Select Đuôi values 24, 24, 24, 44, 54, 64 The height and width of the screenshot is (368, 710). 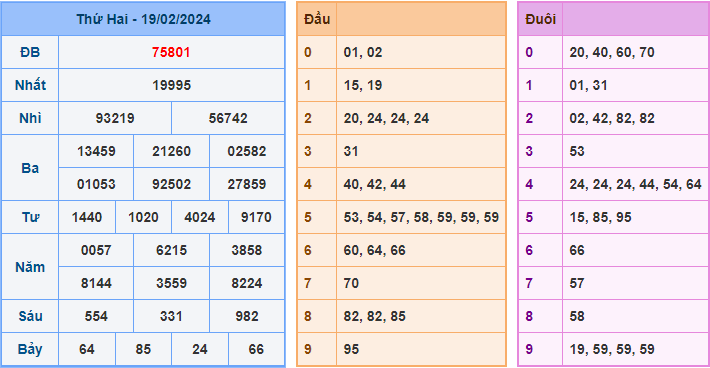click(635, 184)
